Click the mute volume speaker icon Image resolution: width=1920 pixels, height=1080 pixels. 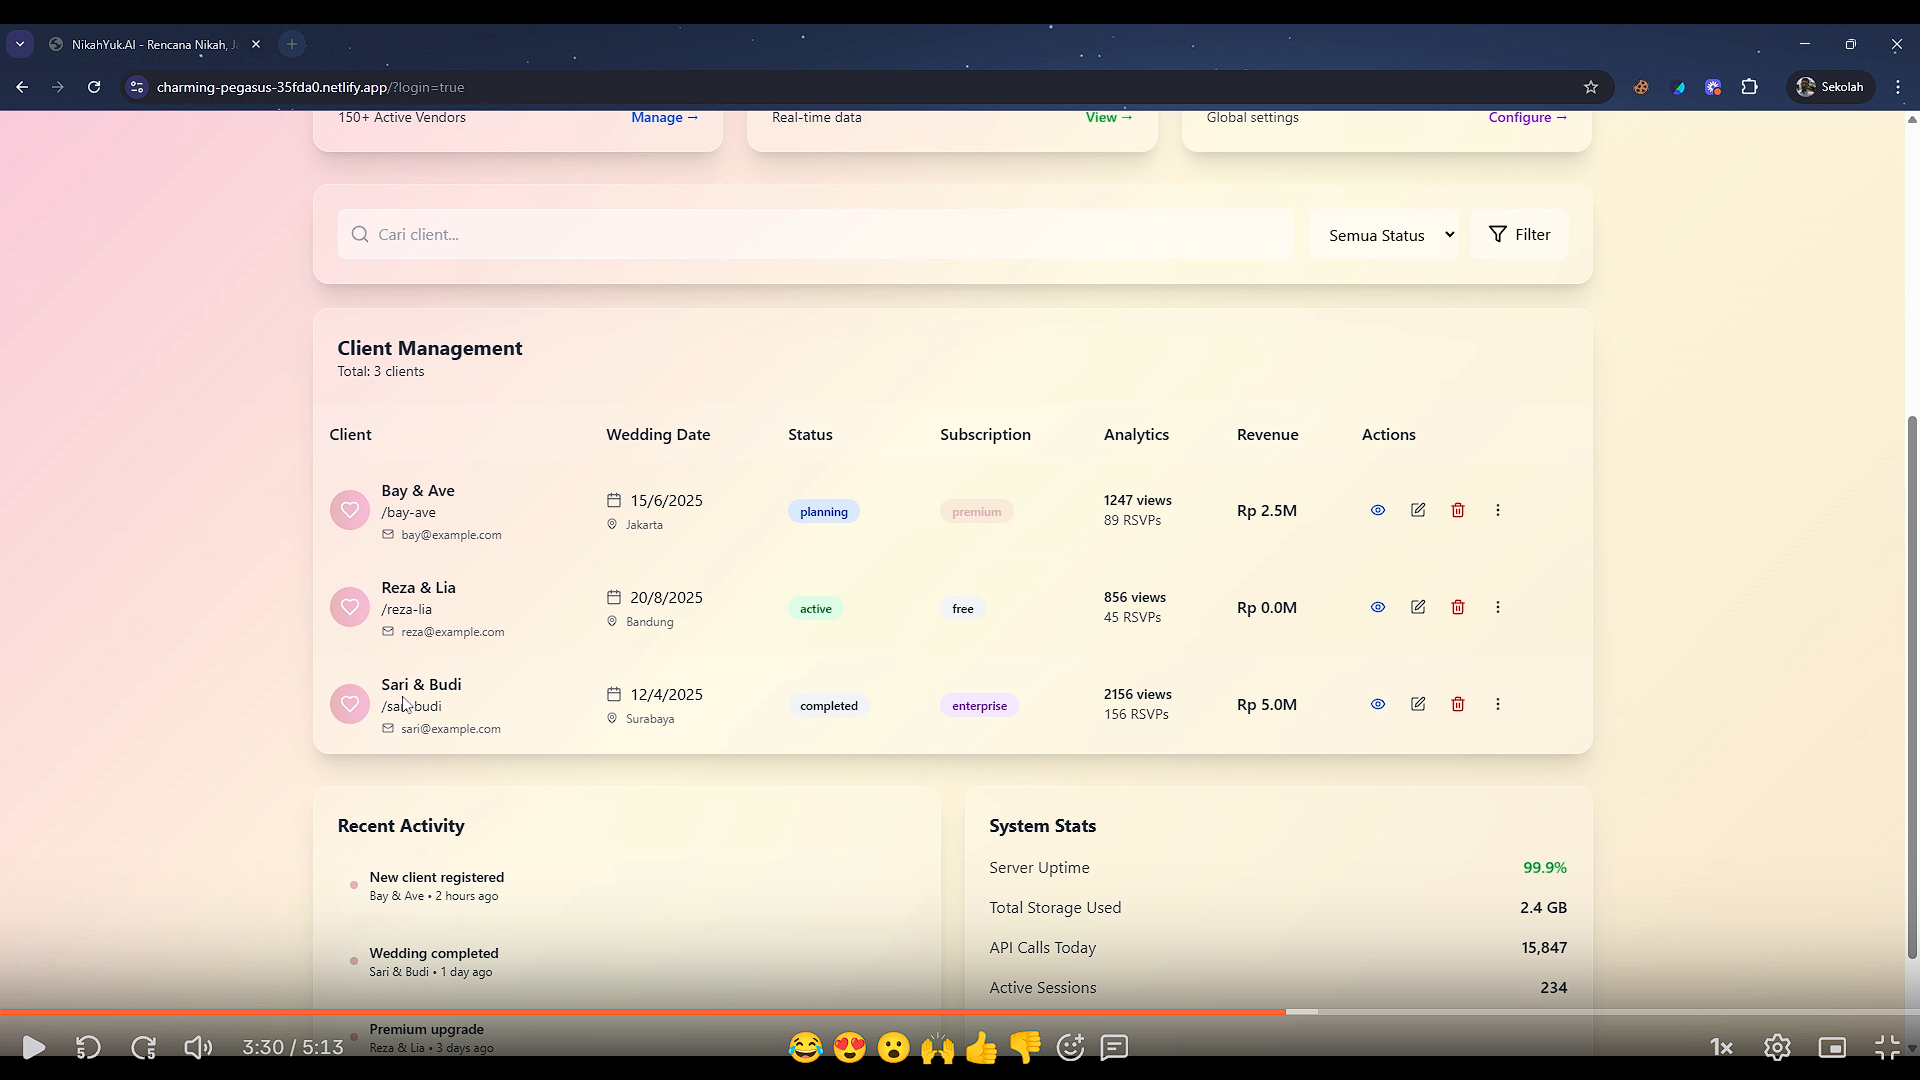(198, 1047)
